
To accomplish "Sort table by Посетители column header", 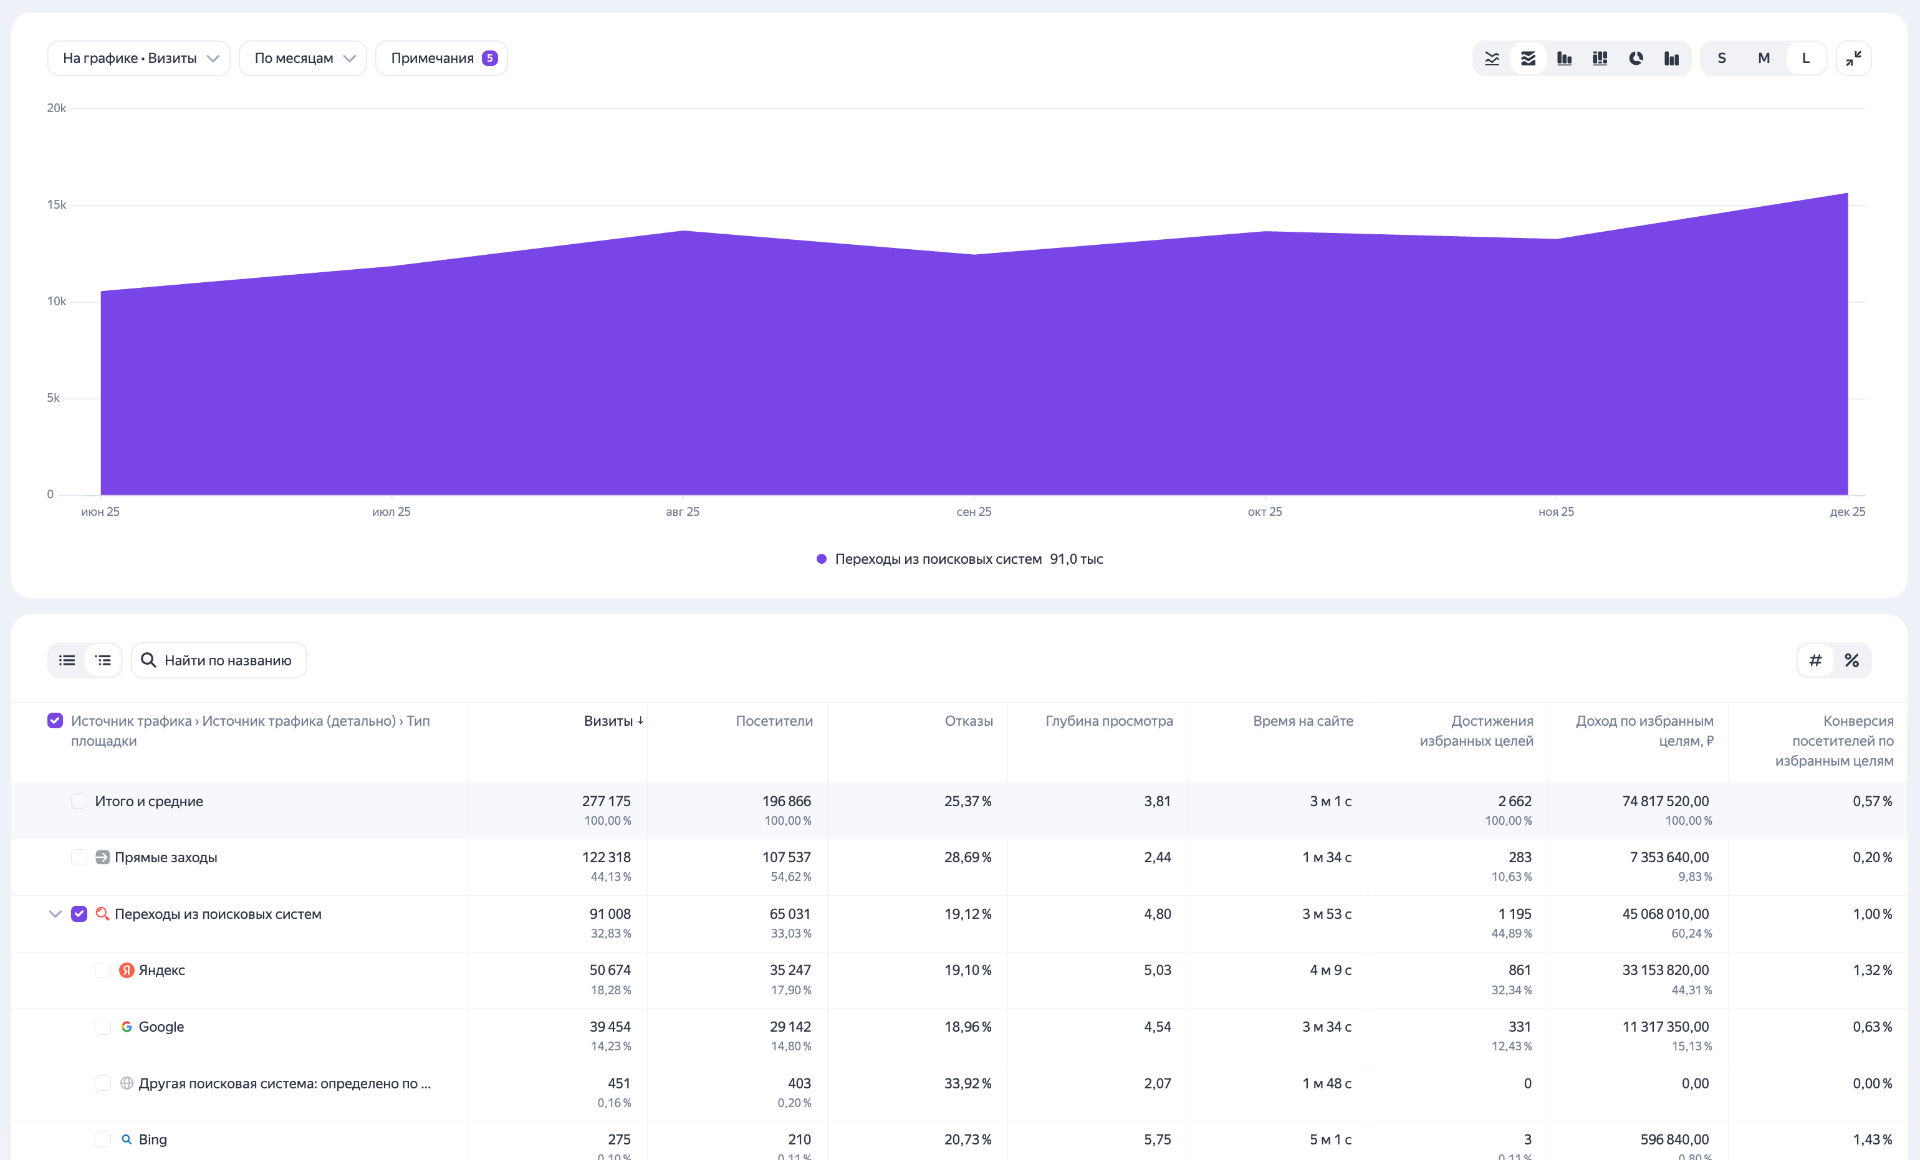I will click(773, 721).
